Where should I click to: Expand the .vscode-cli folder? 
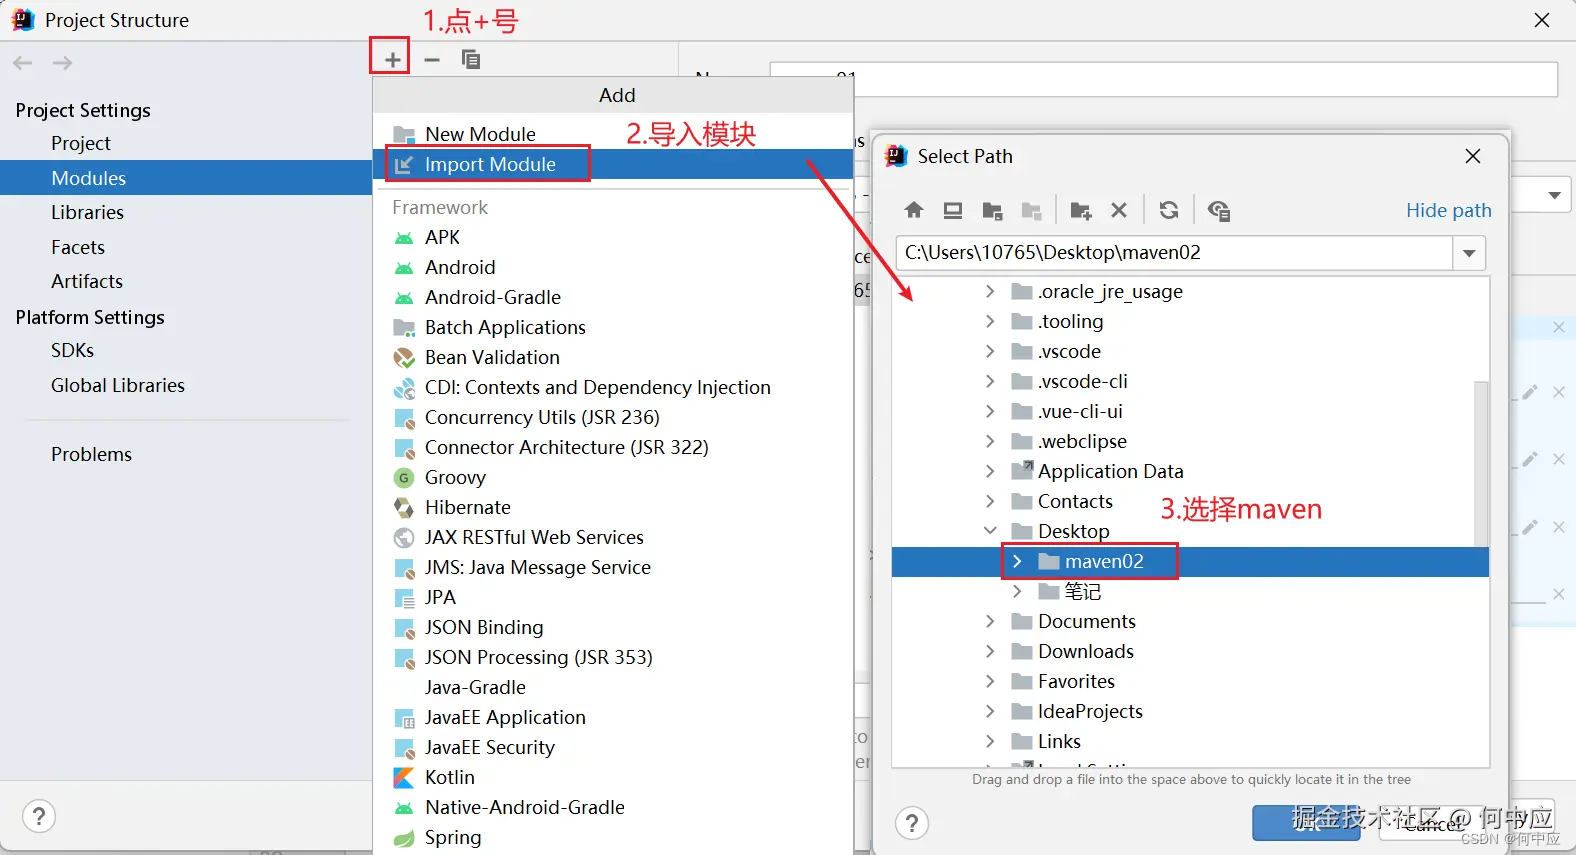coord(990,381)
